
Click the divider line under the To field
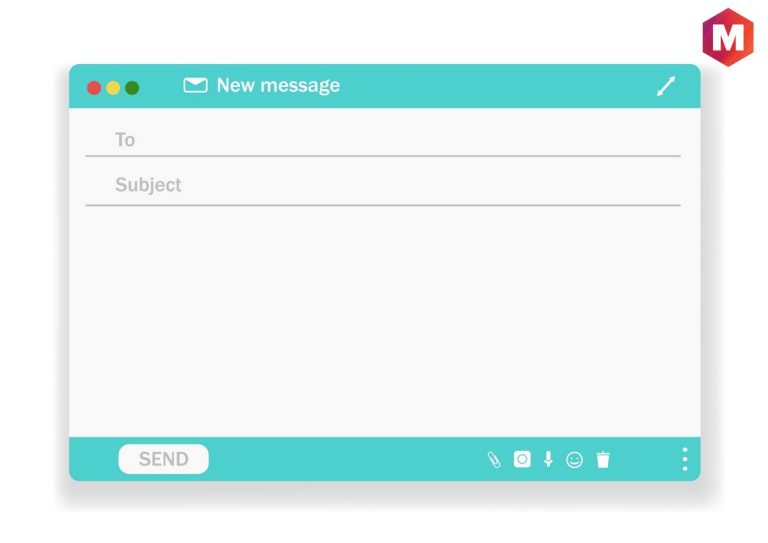(x=383, y=156)
